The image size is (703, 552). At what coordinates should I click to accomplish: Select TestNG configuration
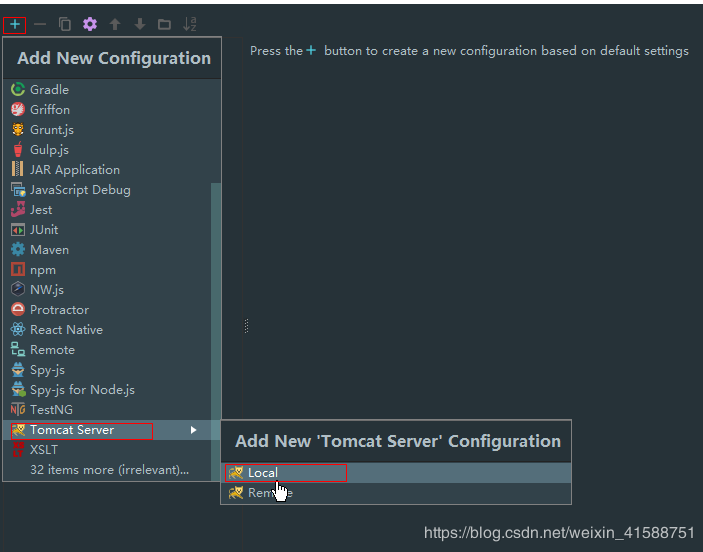(111, 410)
